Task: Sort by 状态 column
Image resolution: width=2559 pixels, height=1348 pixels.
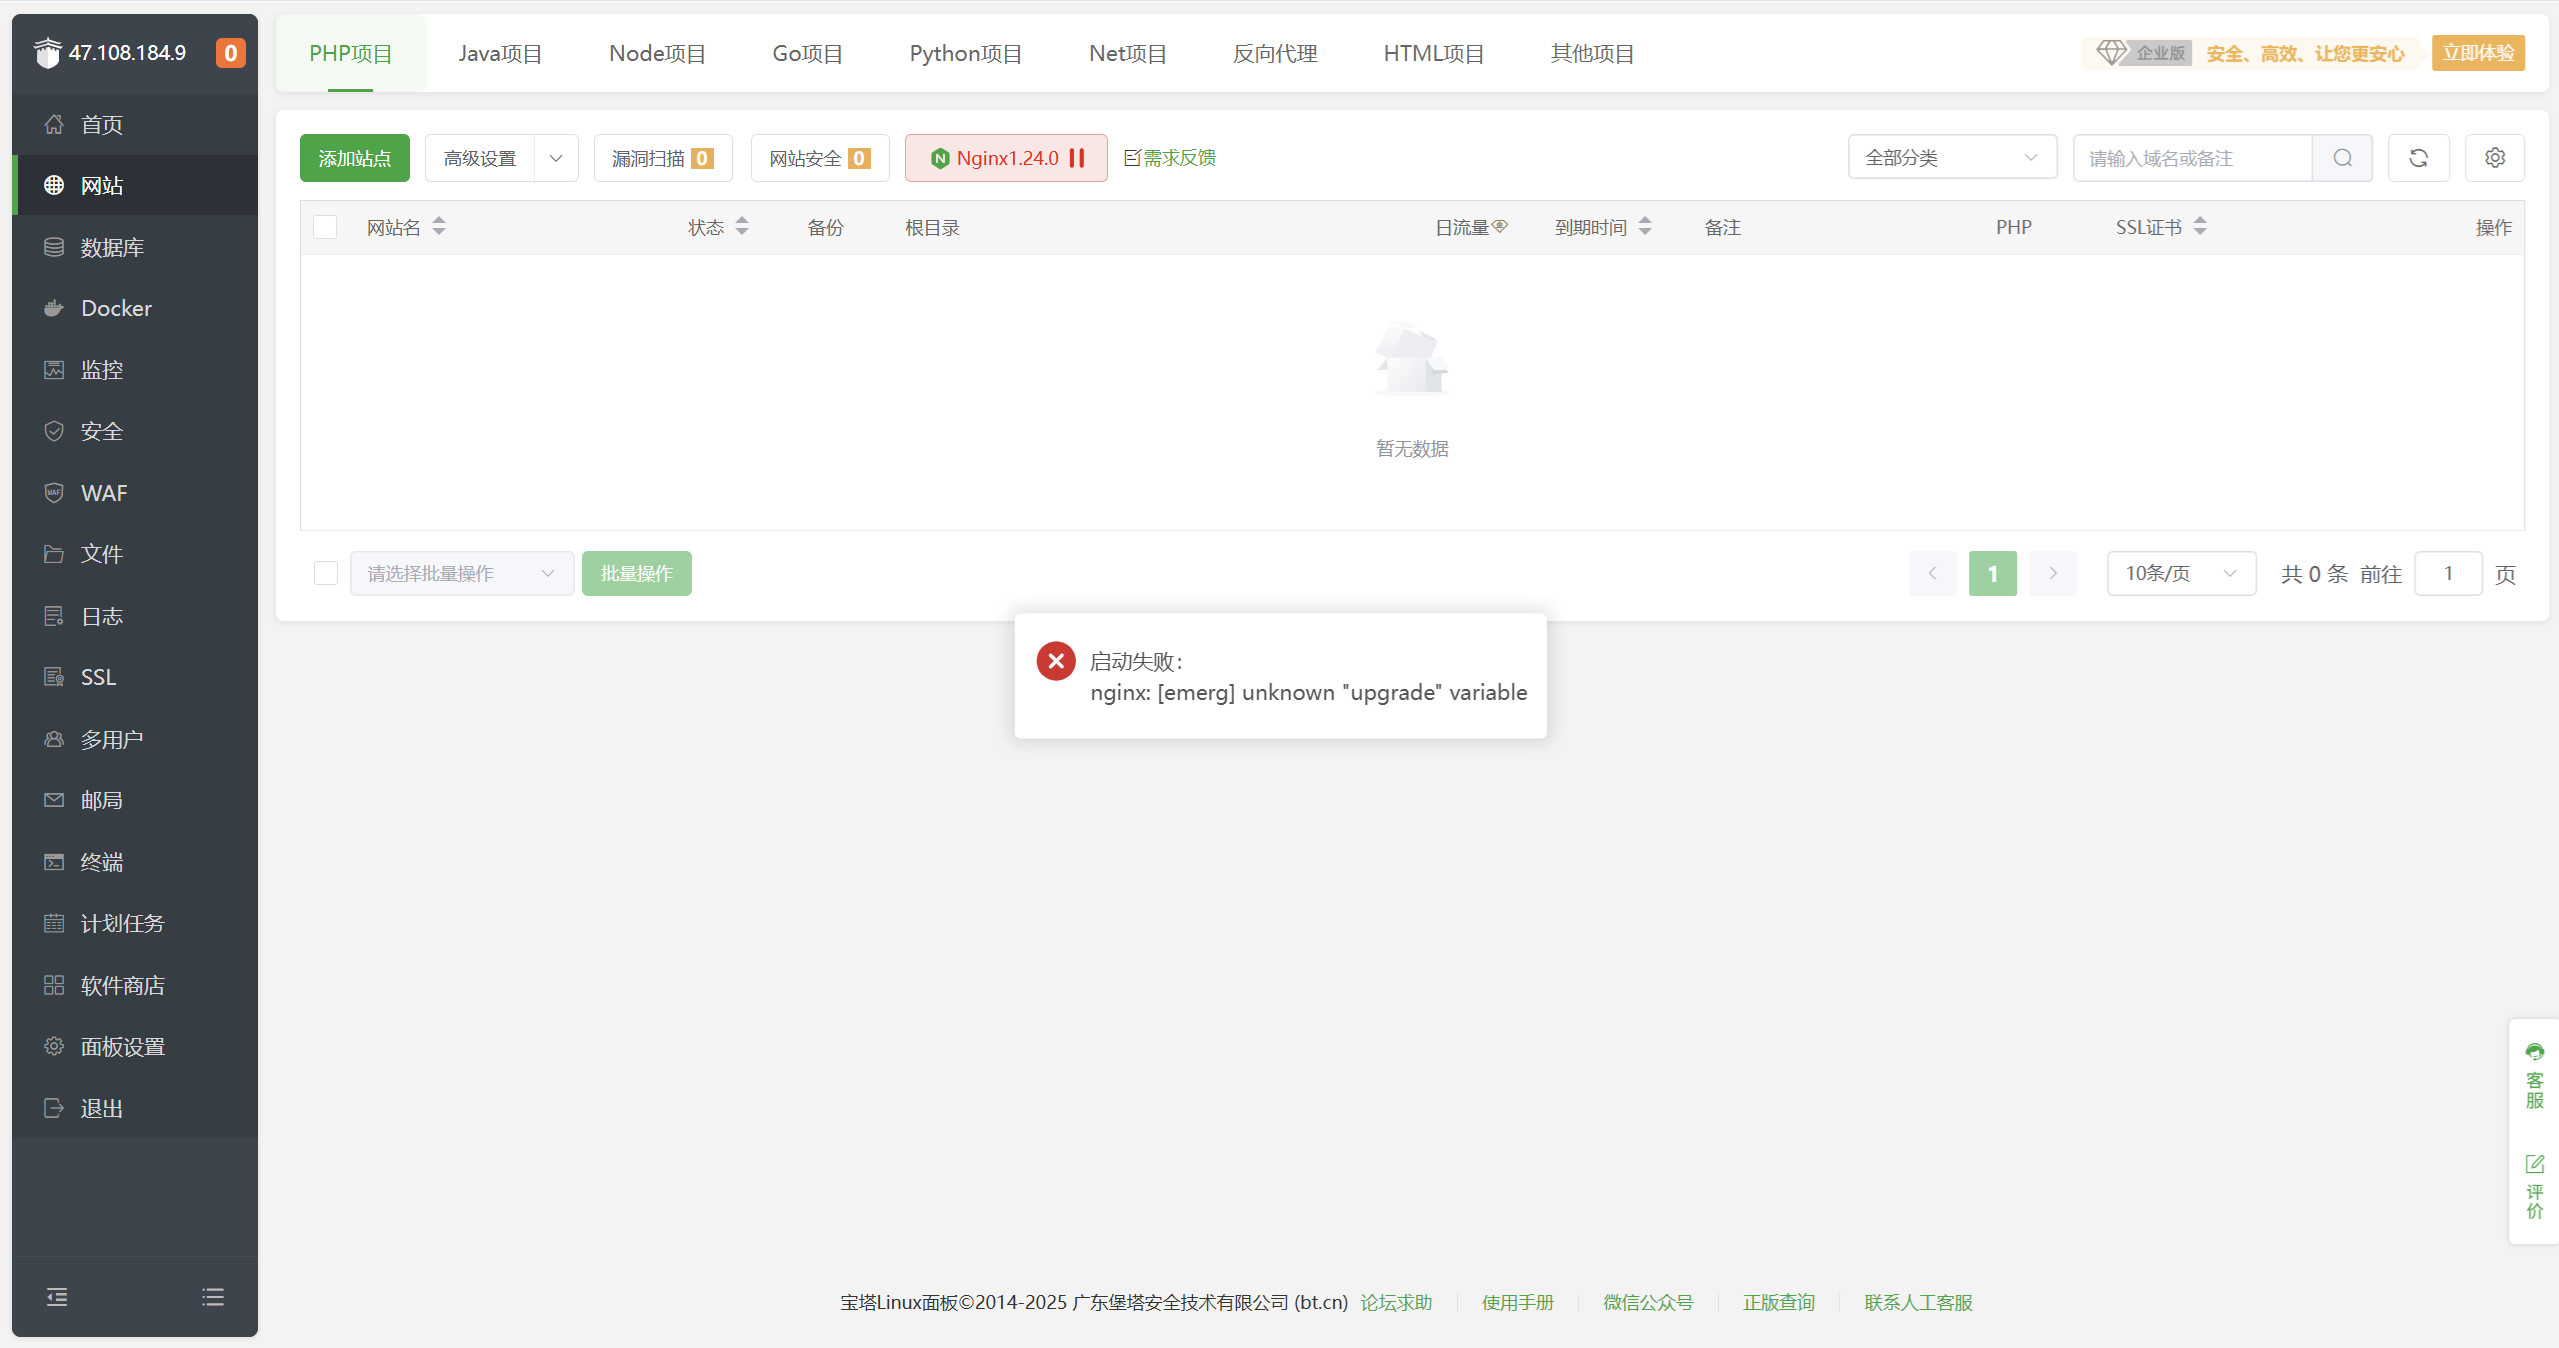Action: tap(742, 227)
